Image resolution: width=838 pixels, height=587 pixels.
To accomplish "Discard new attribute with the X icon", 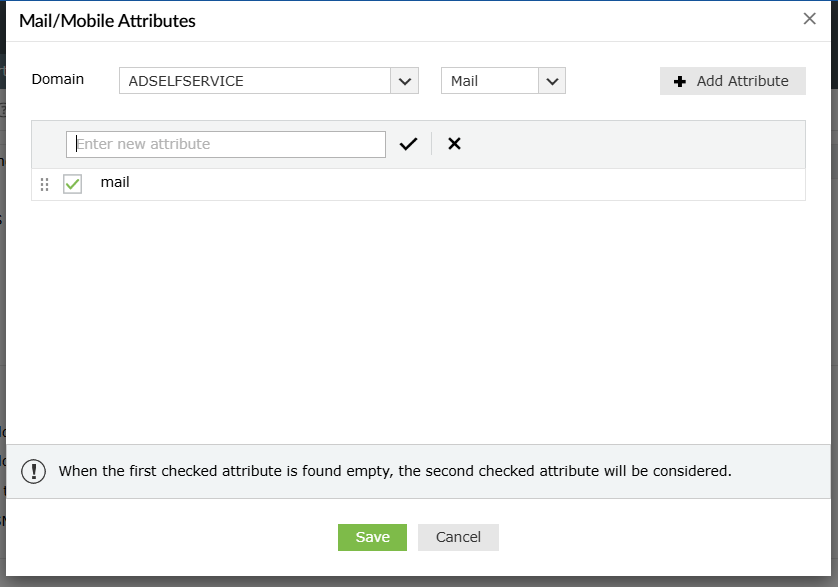I will pyautogui.click(x=454, y=144).
